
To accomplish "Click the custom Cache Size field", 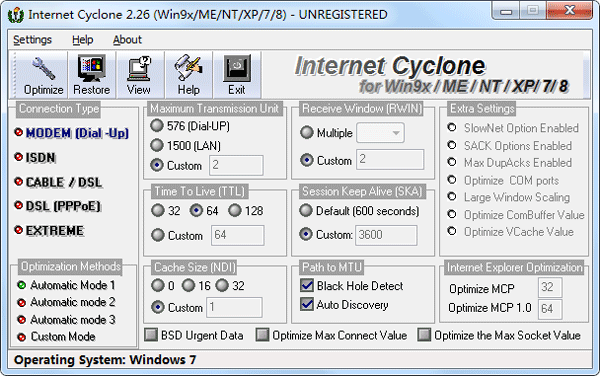I will (235, 308).
